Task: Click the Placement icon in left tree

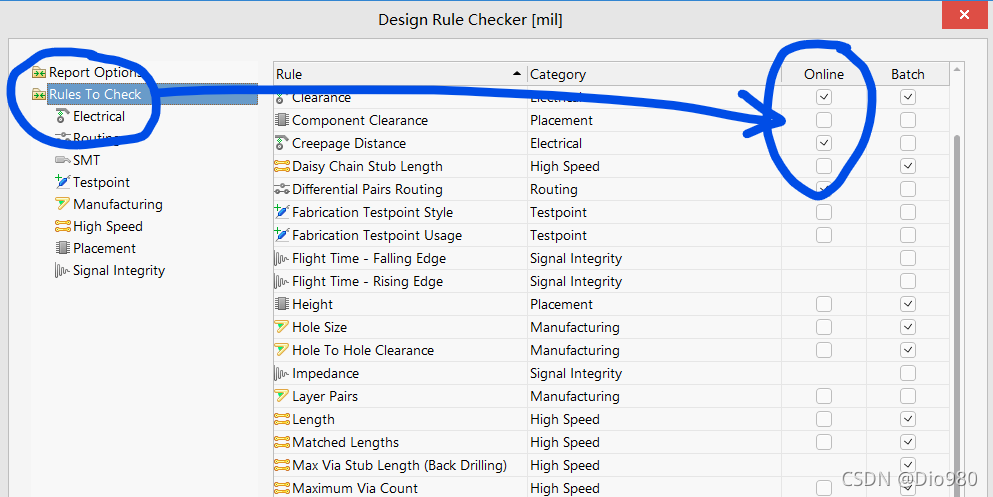Action: pyautogui.click(x=63, y=249)
